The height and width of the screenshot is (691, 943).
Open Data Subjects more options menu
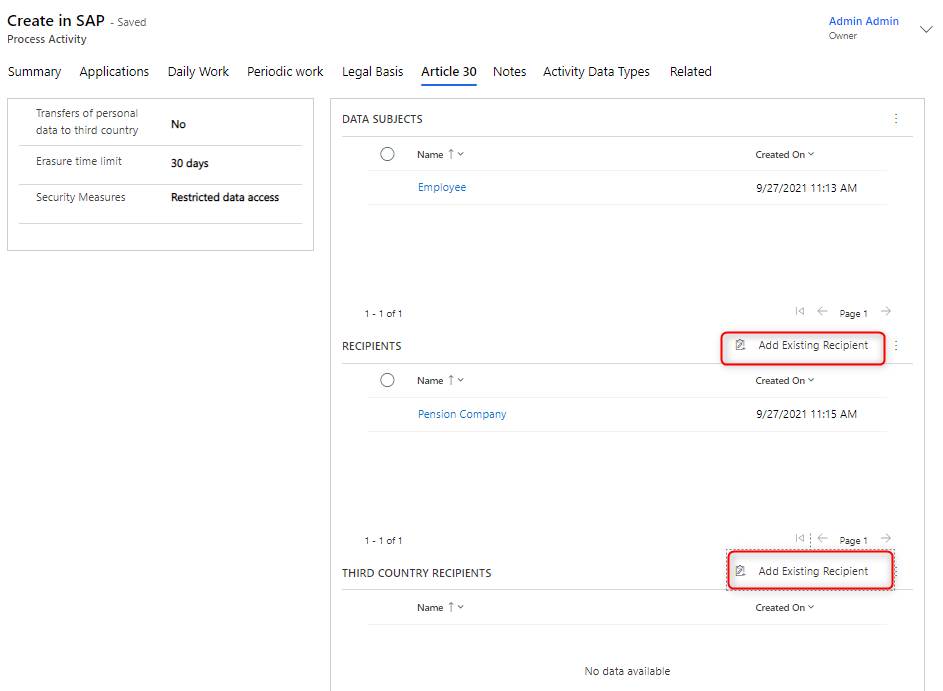(896, 119)
